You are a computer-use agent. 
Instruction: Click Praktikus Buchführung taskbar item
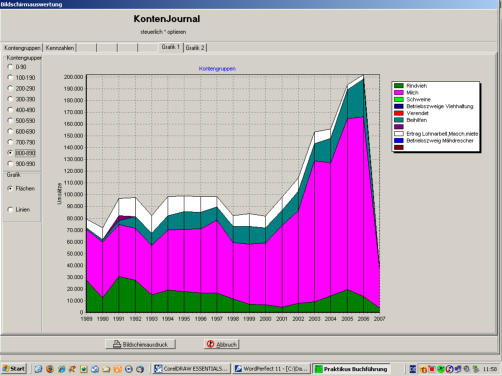[x=351, y=369]
